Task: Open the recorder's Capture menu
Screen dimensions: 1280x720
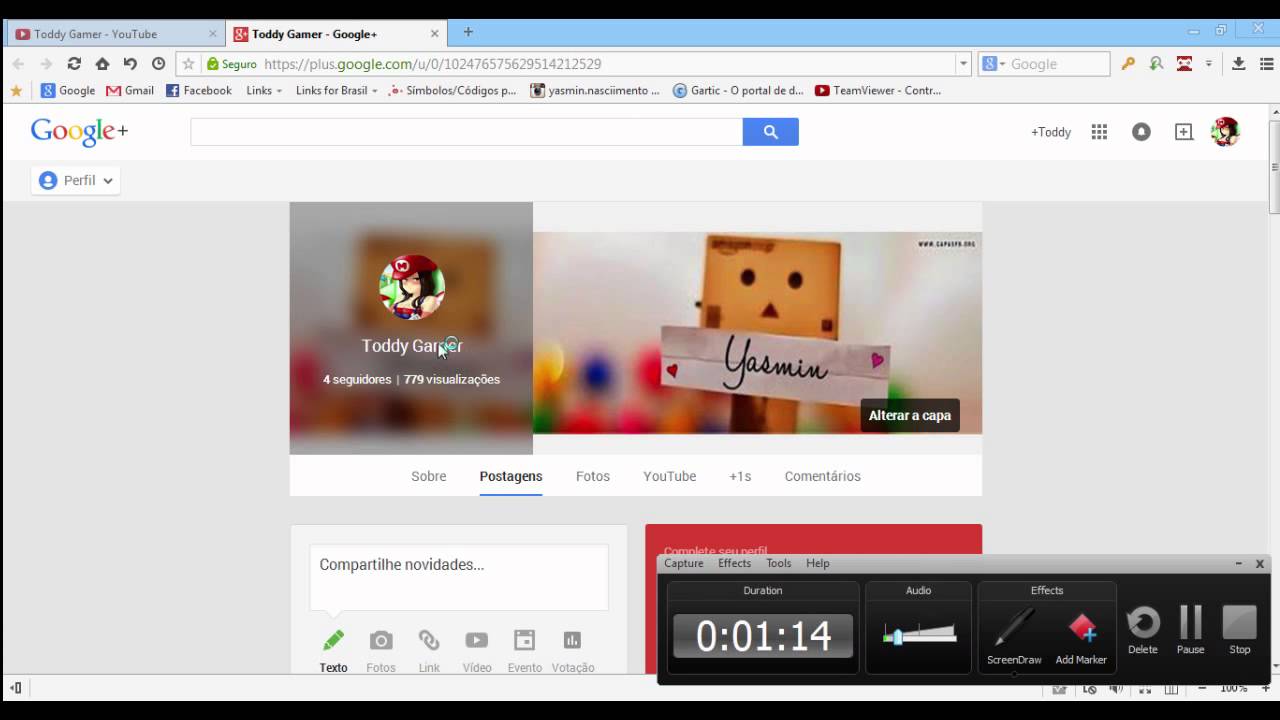Action: point(684,563)
